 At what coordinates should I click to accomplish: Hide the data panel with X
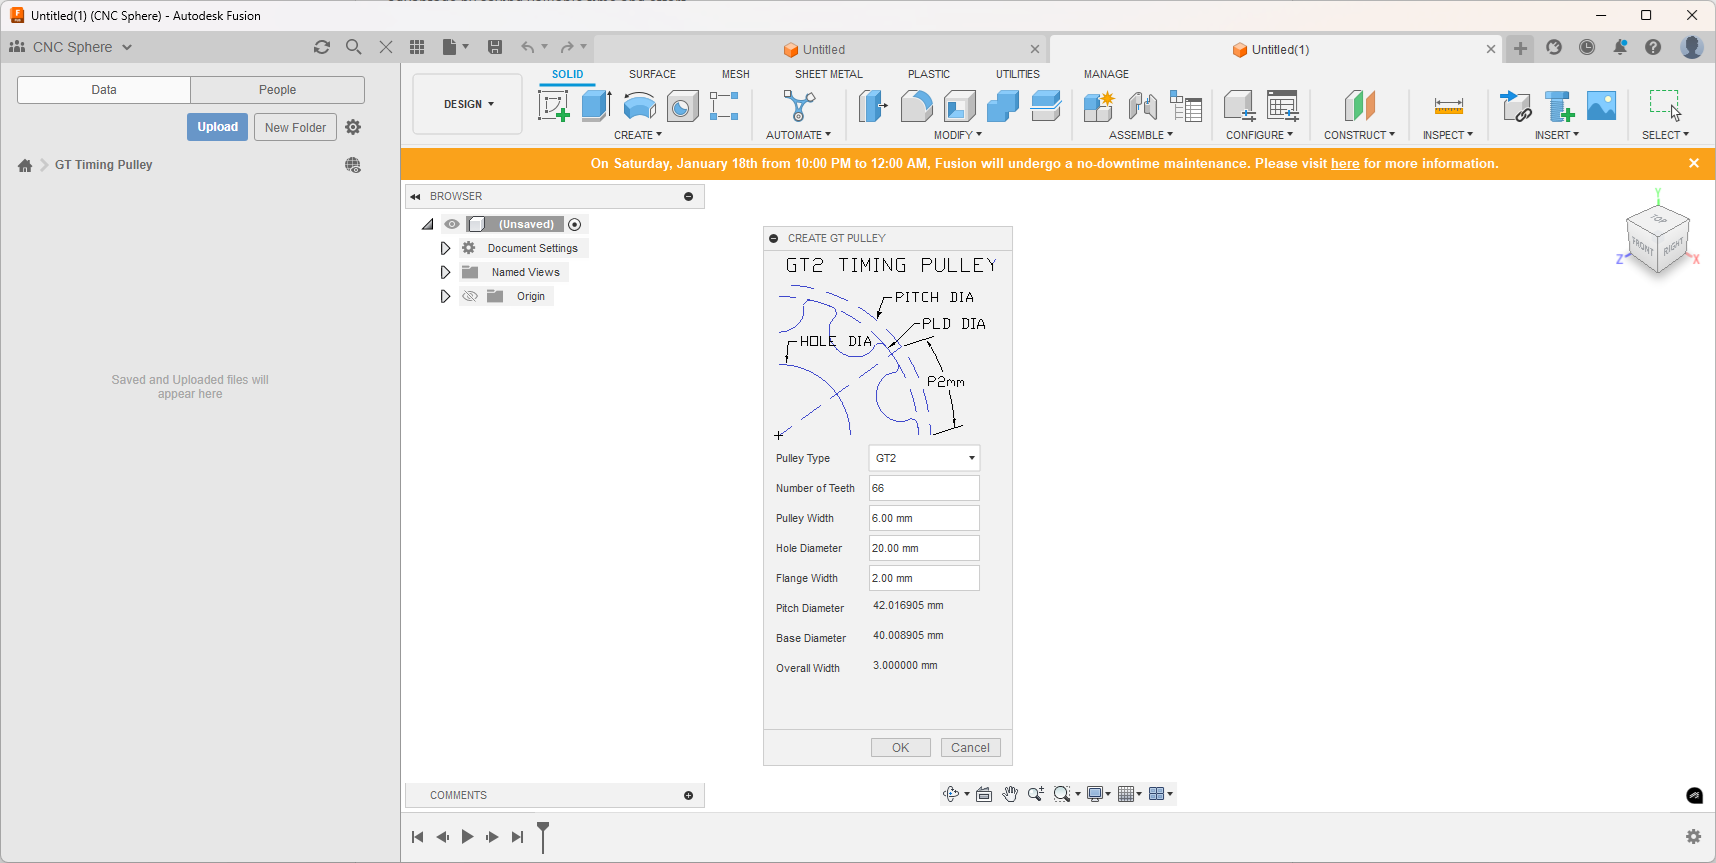click(385, 47)
